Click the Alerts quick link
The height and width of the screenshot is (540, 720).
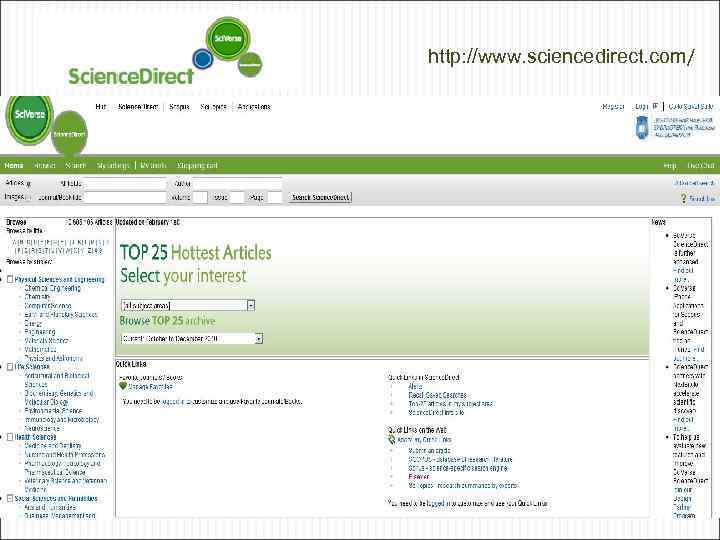pyautogui.click(x=415, y=386)
